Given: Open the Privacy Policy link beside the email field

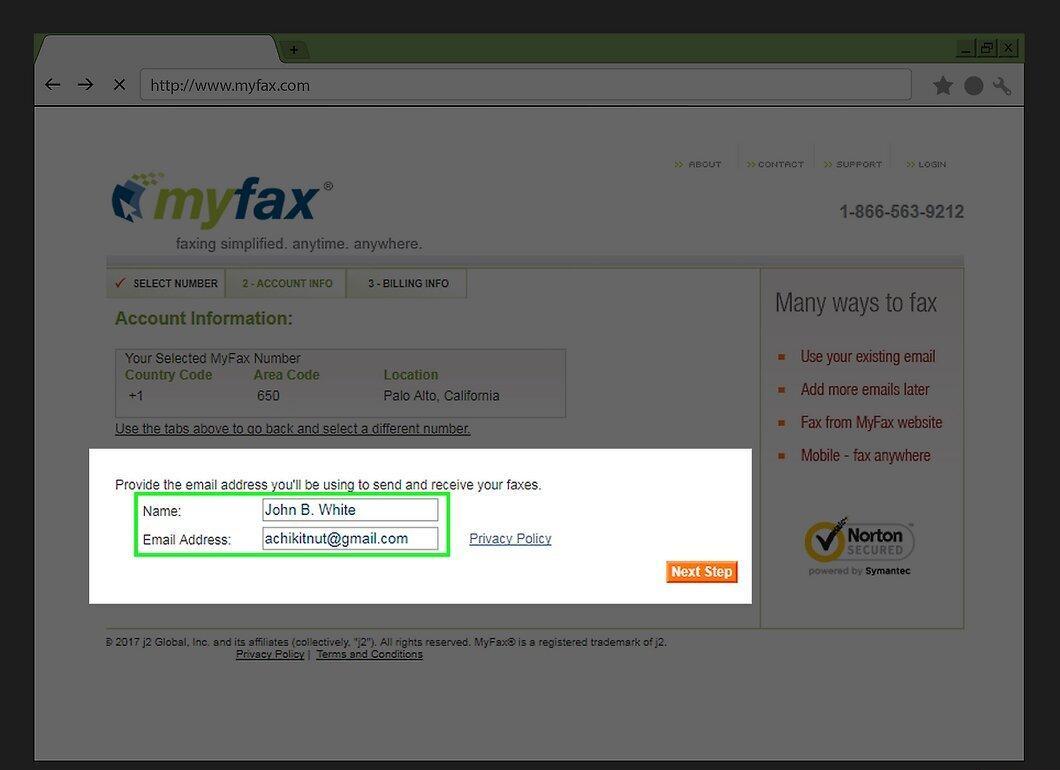Looking at the screenshot, I should point(510,539).
